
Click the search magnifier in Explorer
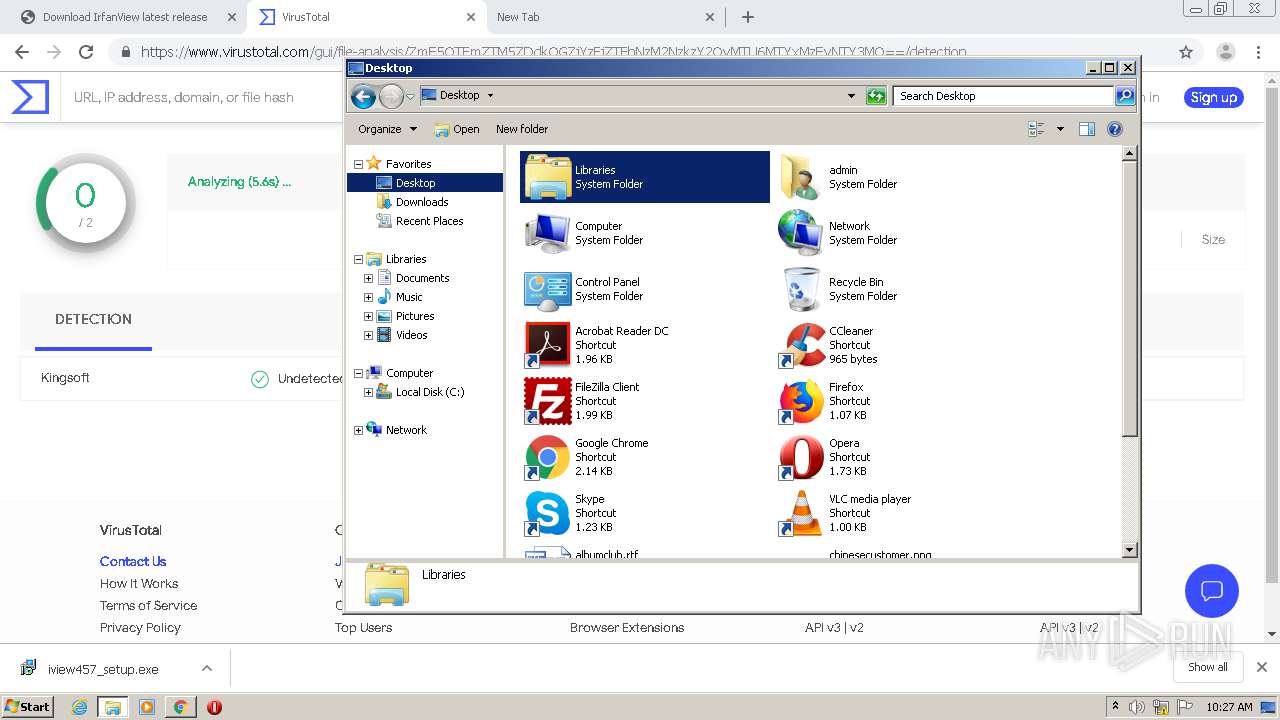(x=1125, y=96)
